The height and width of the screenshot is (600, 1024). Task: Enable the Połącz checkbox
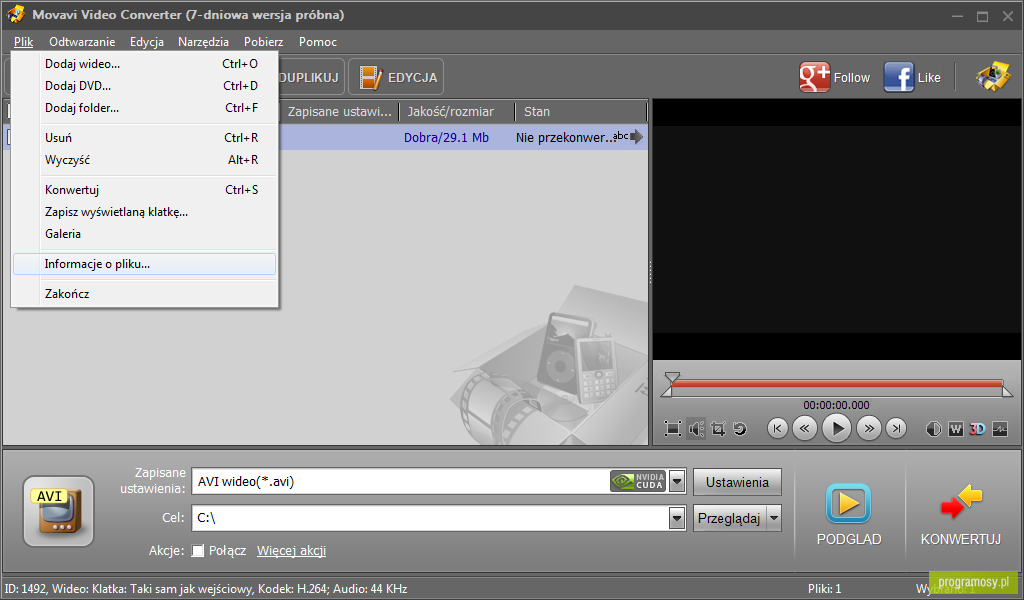(x=198, y=550)
